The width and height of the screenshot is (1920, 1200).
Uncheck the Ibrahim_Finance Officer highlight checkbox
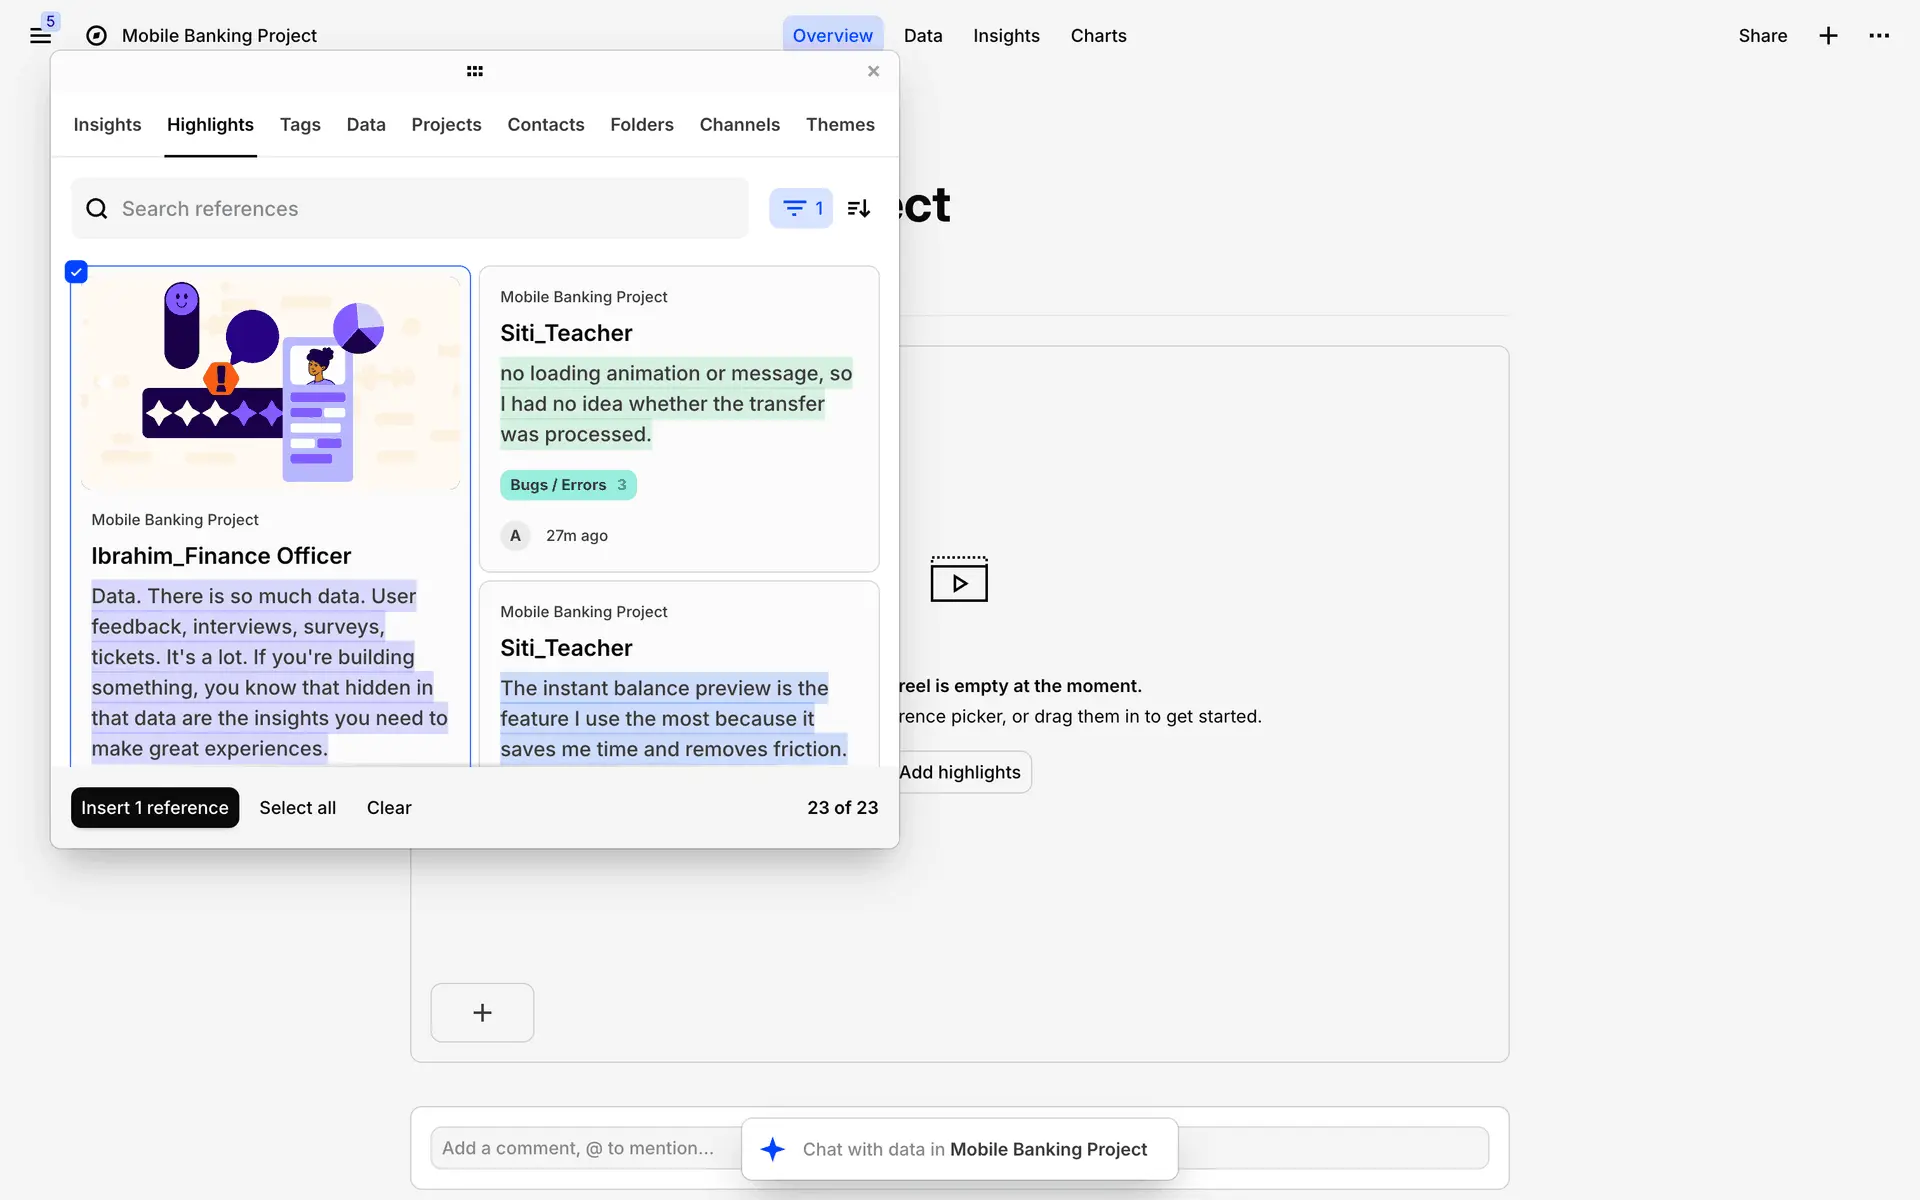(76, 272)
